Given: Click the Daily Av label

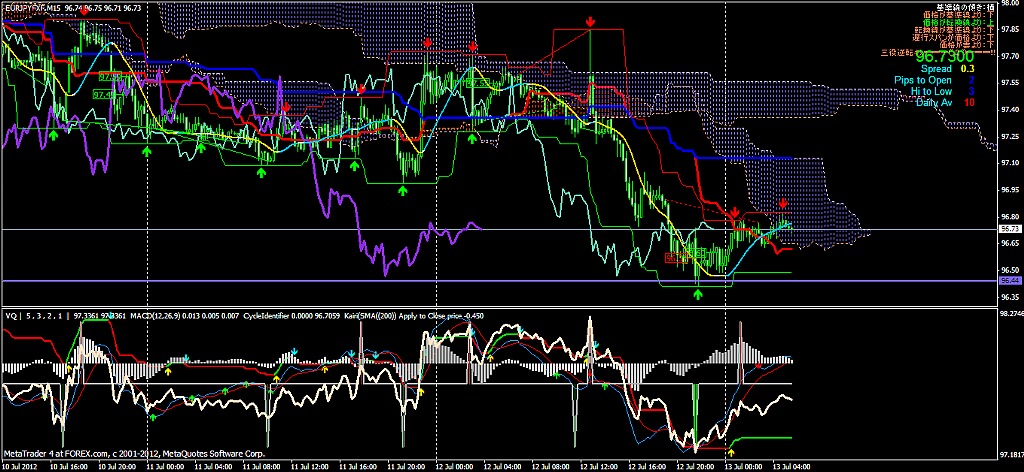Looking at the screenshot, I should click(x=934, y=102).
